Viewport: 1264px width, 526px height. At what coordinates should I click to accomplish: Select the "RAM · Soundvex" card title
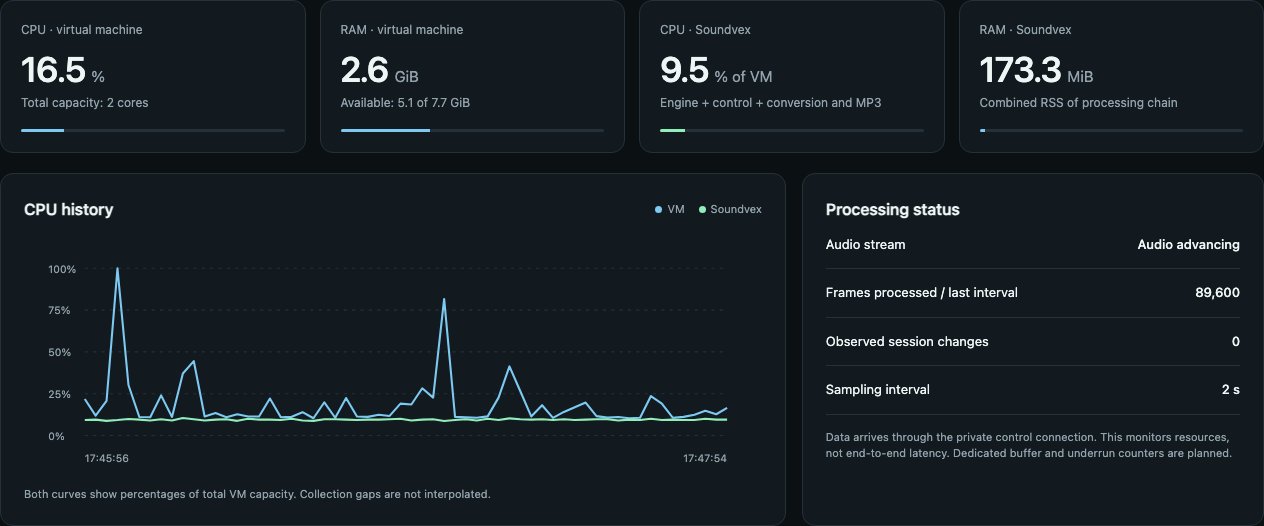tap(1025, 30)
